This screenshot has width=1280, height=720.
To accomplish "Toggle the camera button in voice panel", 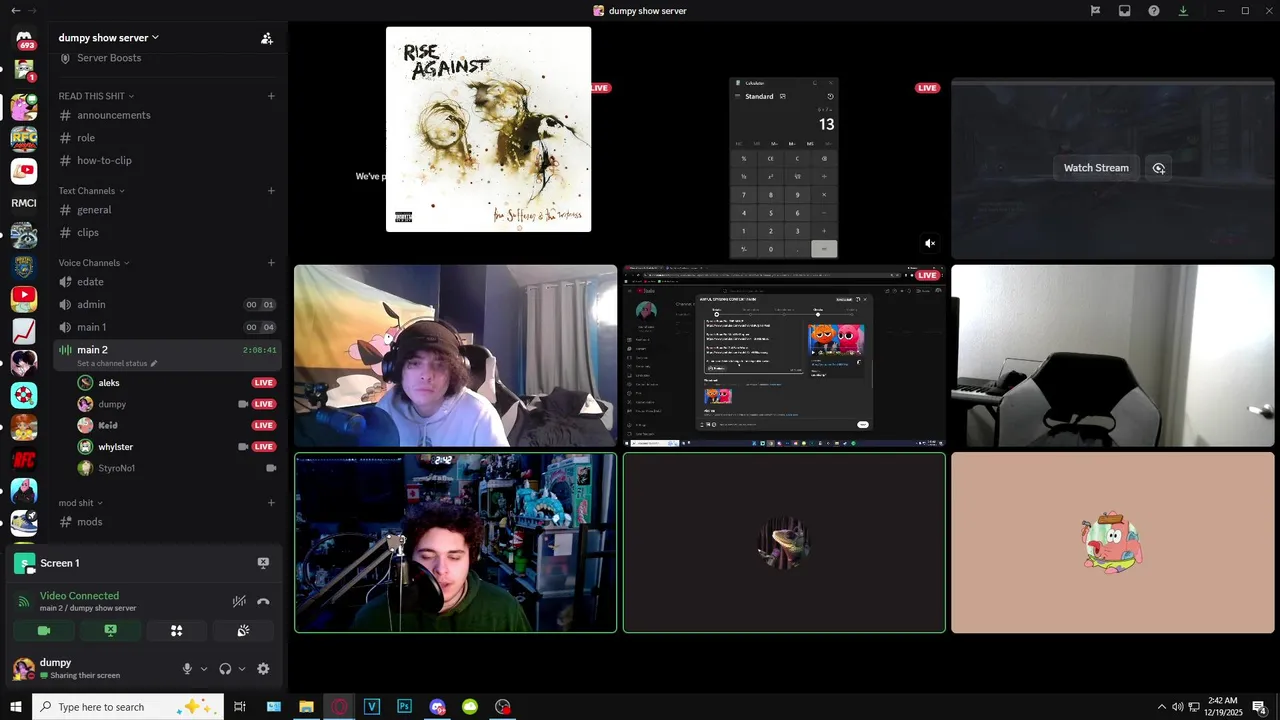I will pos(44,631).
